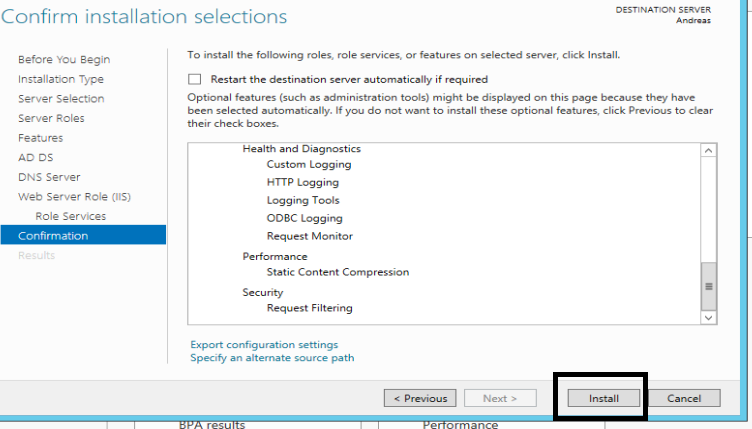
Task: Open the Features wizard step
Action: point(40,138)
